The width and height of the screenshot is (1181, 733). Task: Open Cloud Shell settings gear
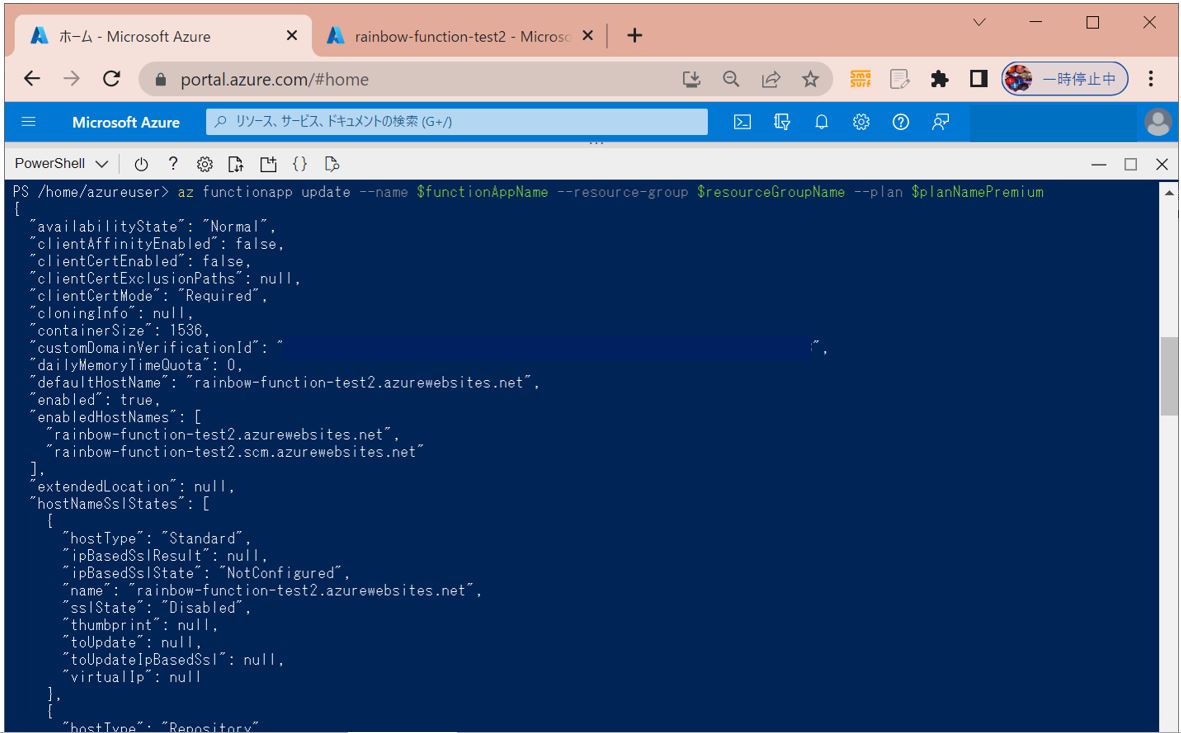pos(205,164)
